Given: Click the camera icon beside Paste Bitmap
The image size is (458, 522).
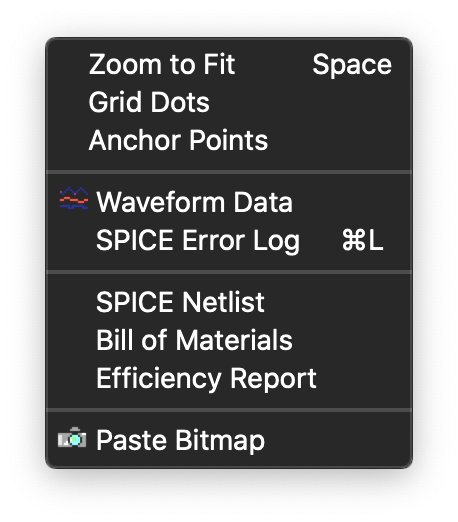Looking at the screenshot, I should [x=72, y=437].
